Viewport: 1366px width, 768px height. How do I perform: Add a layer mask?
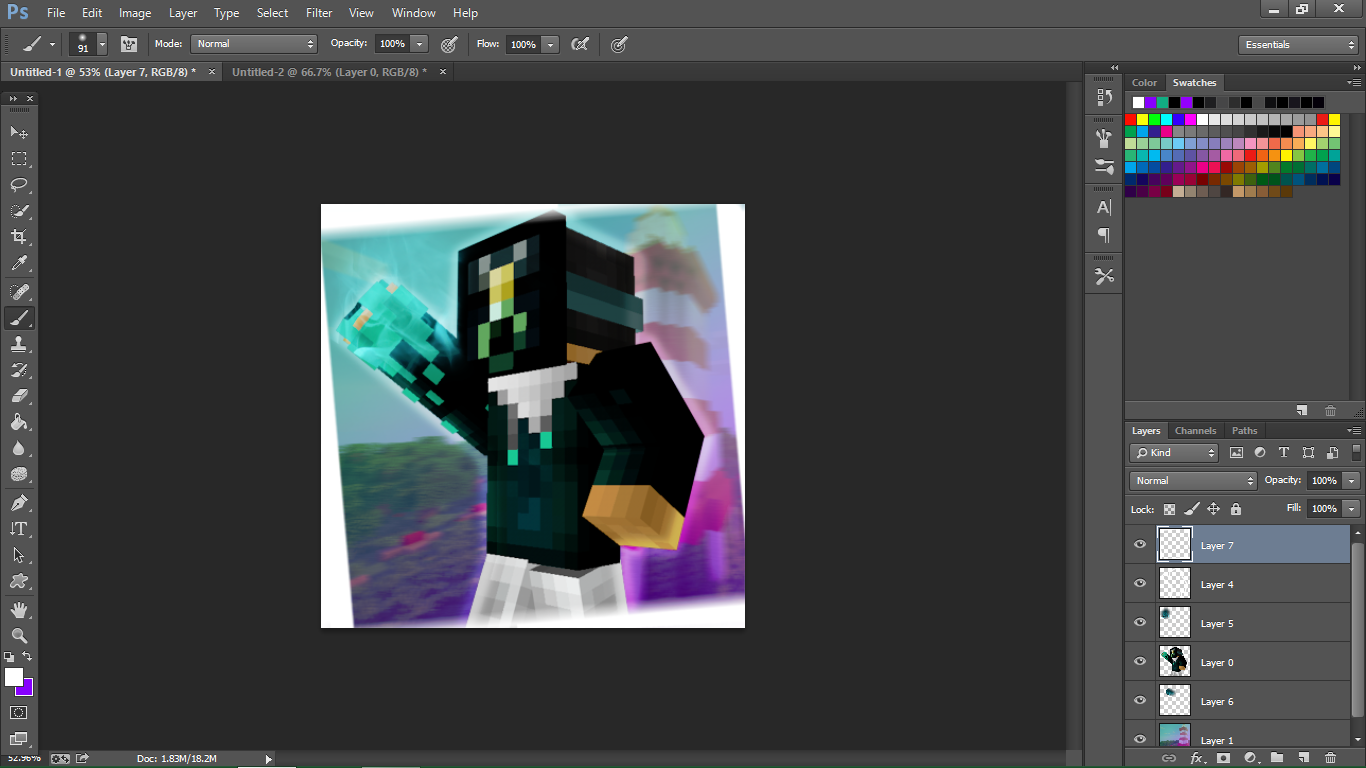point(1223,758)
